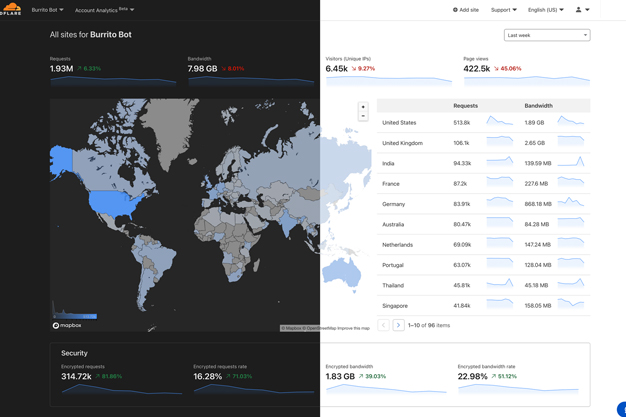Select the United Kingdom row label
This screenshot has width=626, height=417.
pyautogui.click(x=402, y=143)
